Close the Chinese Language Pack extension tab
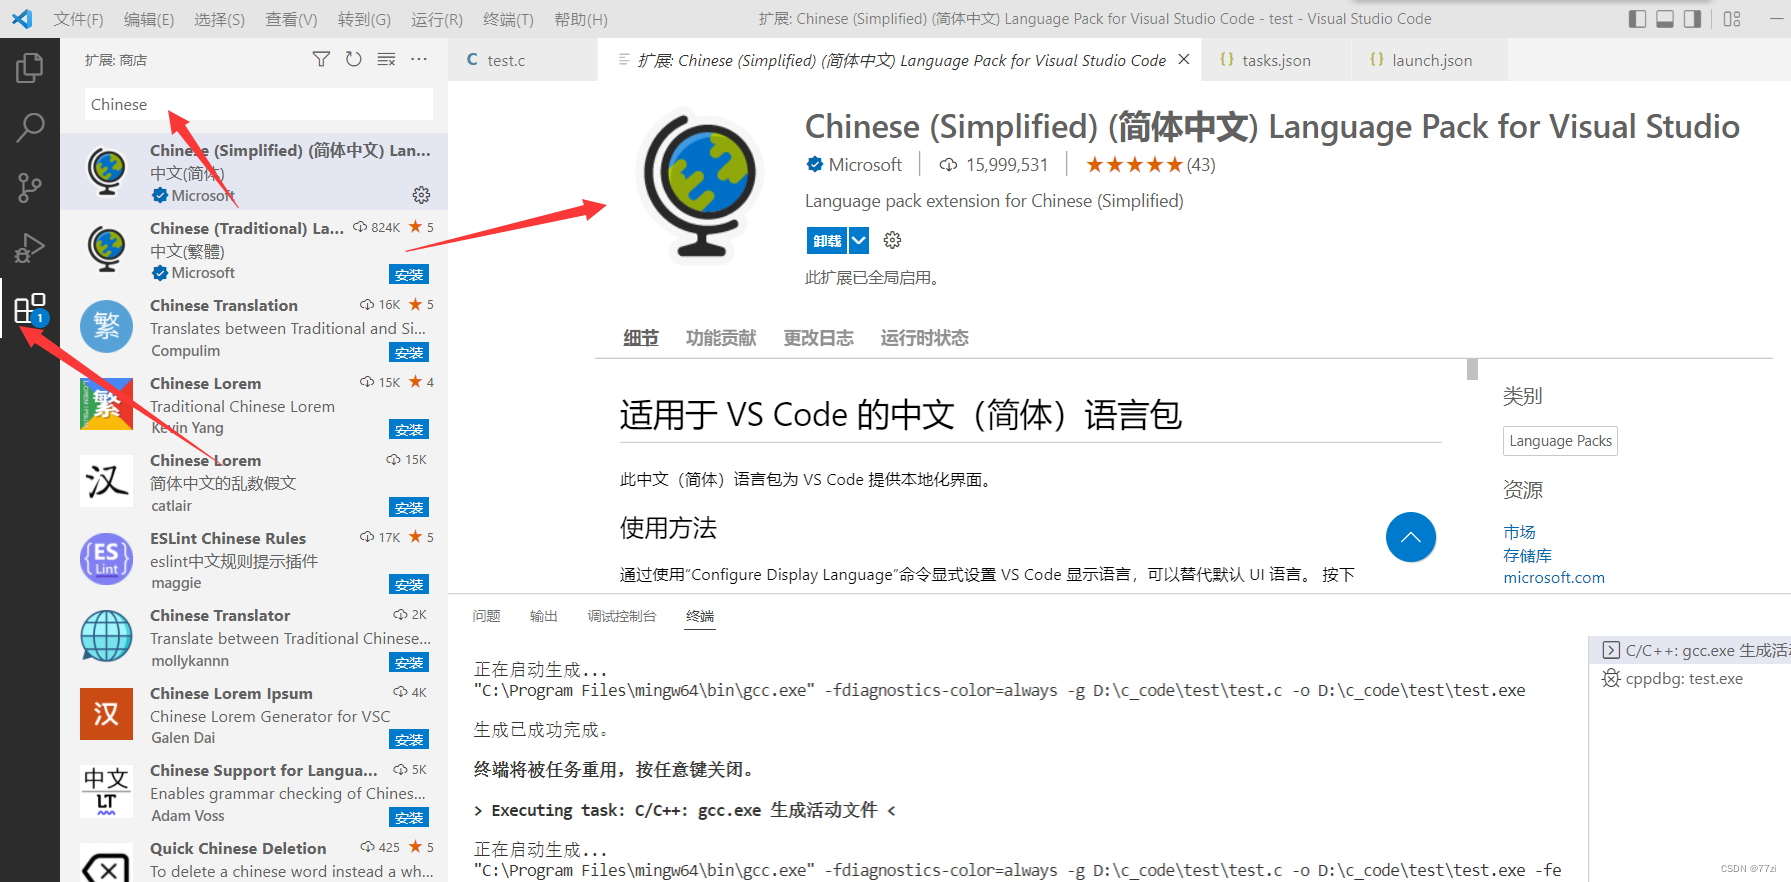Viewport: 1791px width, 882px height. [1184, 60]
